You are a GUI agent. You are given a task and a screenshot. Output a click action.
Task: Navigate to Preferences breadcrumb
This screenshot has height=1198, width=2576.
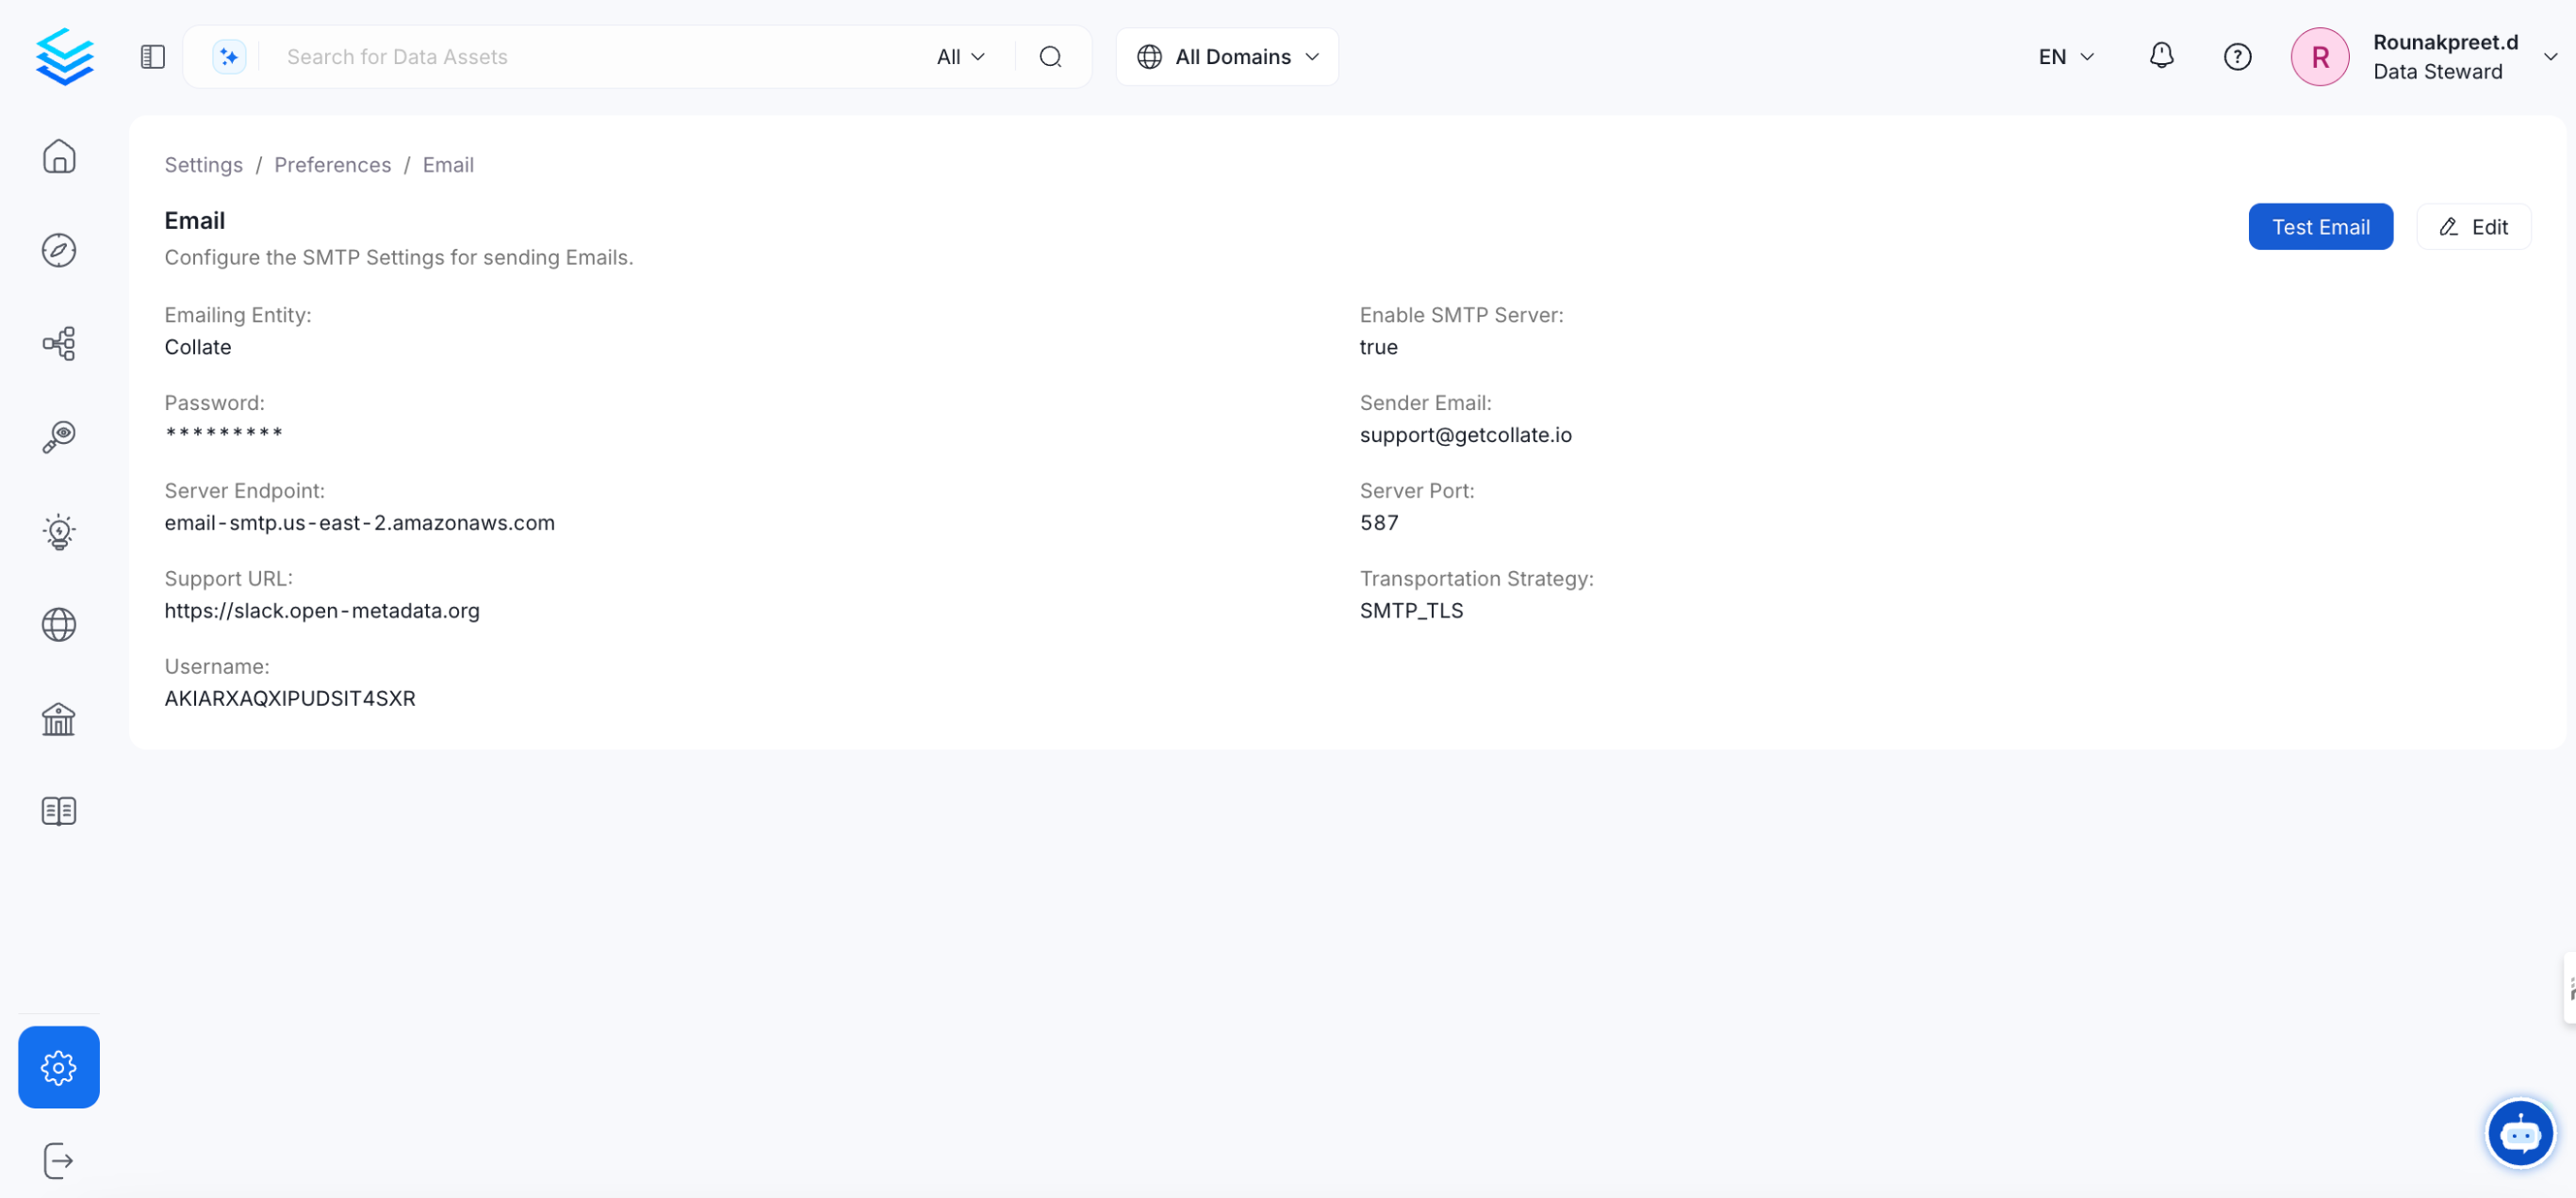(332, 164)
